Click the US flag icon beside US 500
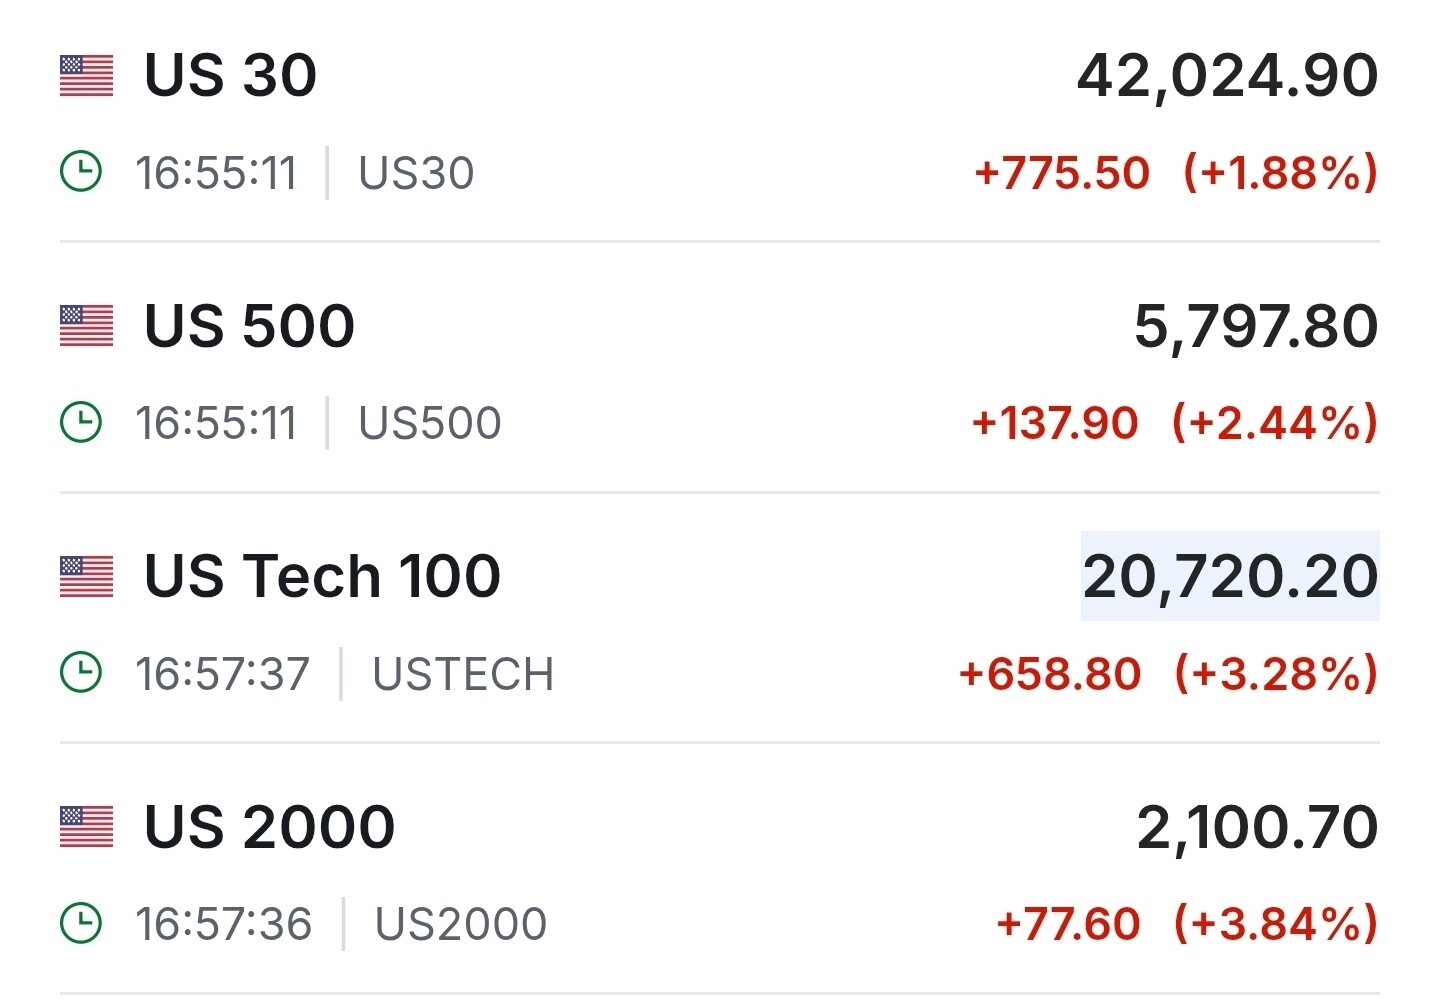This screenshot has height=1004, width=1440. point(86,326)
